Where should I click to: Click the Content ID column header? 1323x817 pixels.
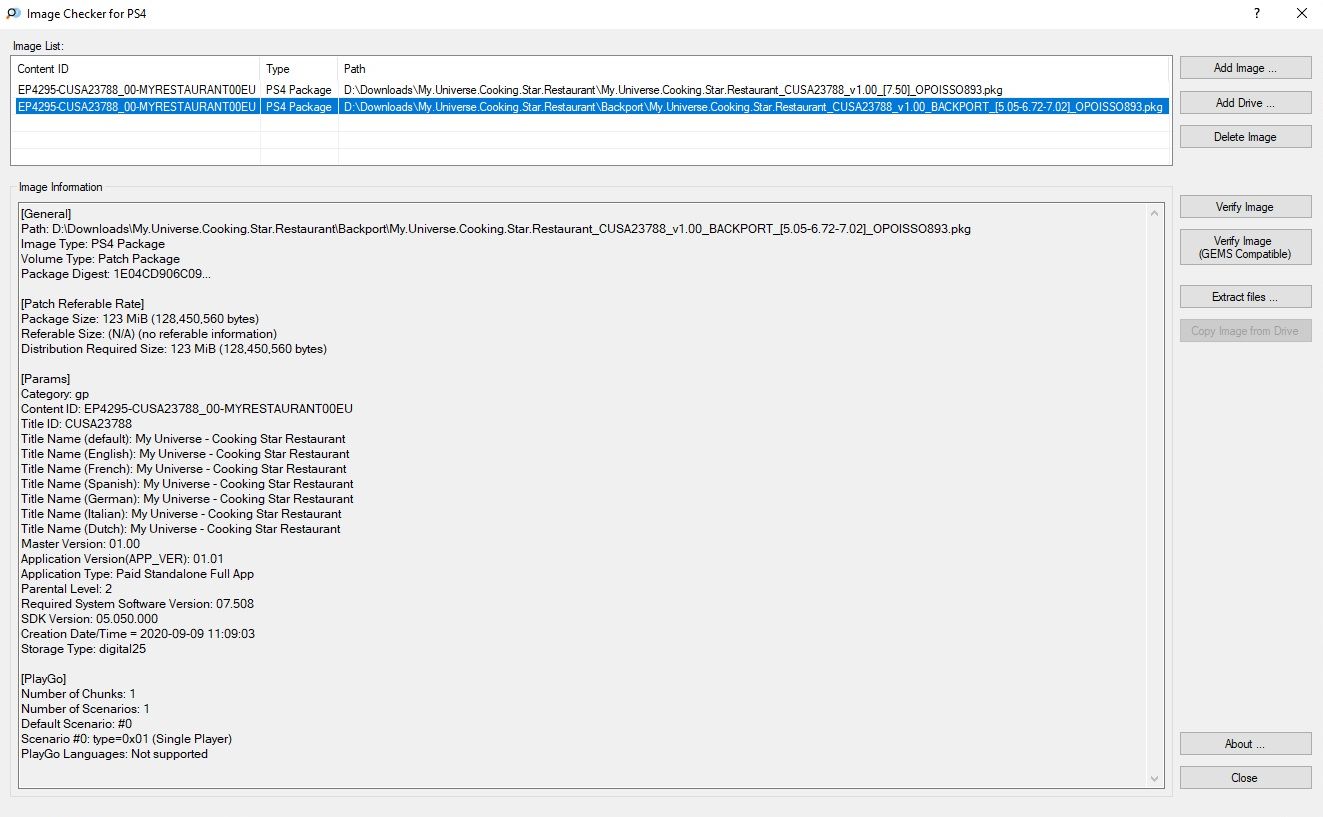pos(136,69)
